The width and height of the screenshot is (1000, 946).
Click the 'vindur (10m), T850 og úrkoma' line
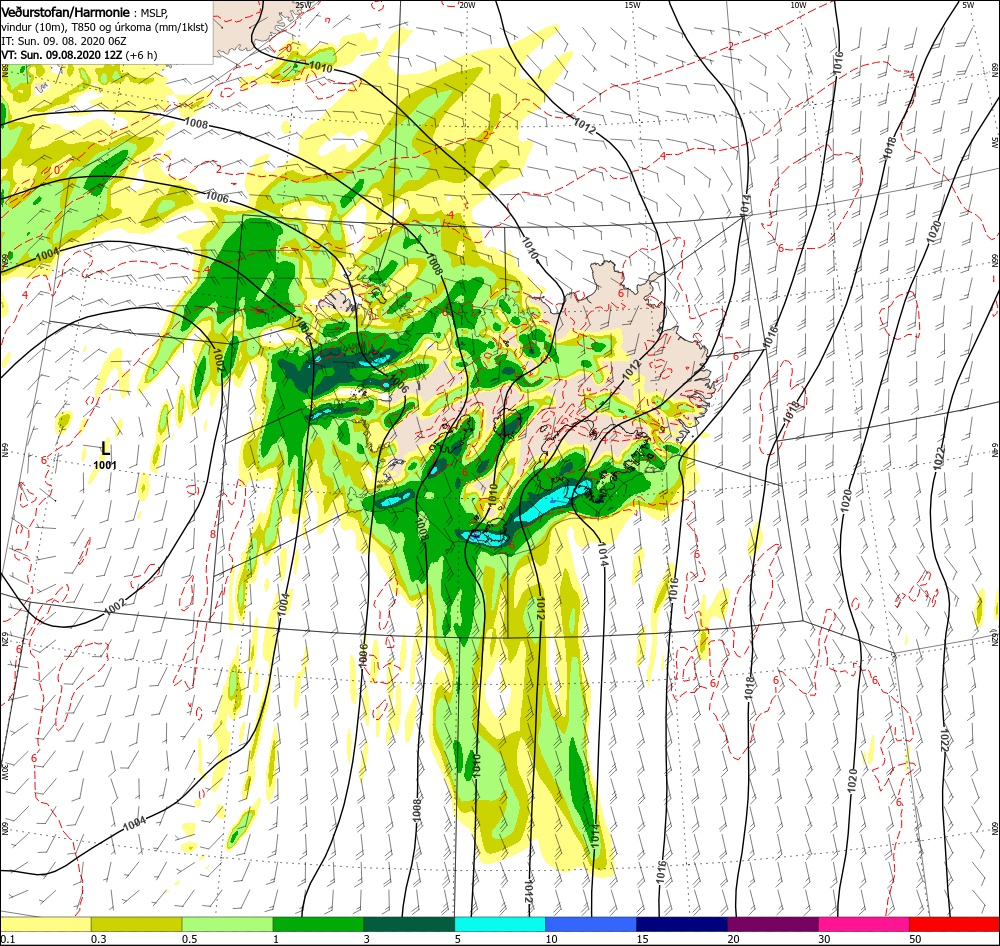pos(105,27)
